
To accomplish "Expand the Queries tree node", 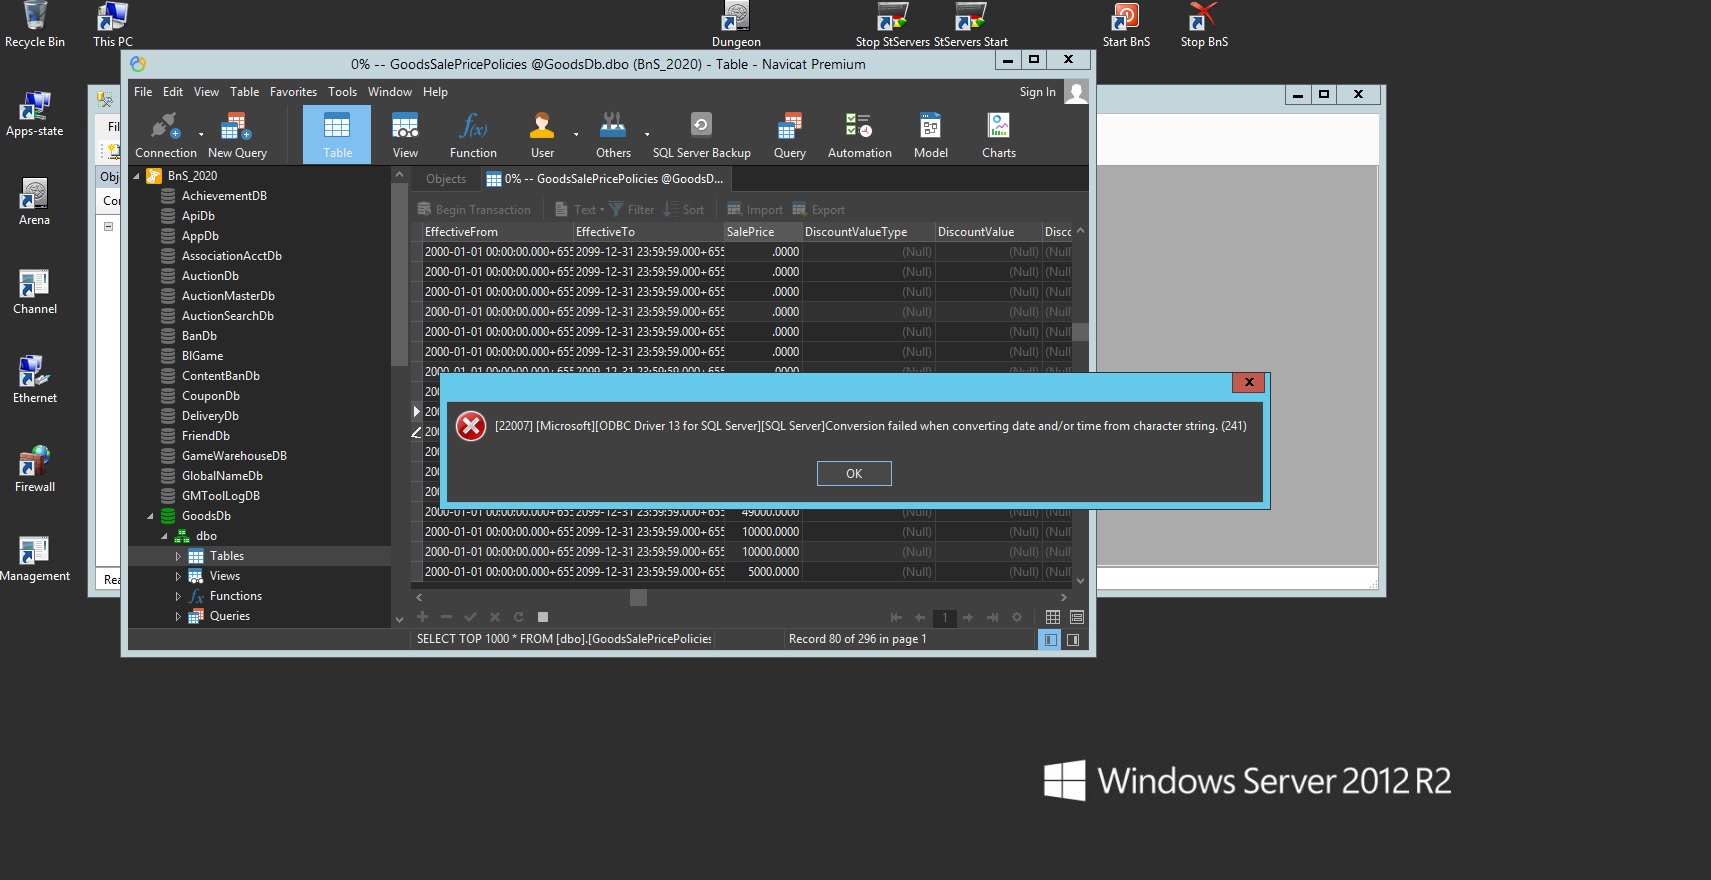I will coord(178,616).
